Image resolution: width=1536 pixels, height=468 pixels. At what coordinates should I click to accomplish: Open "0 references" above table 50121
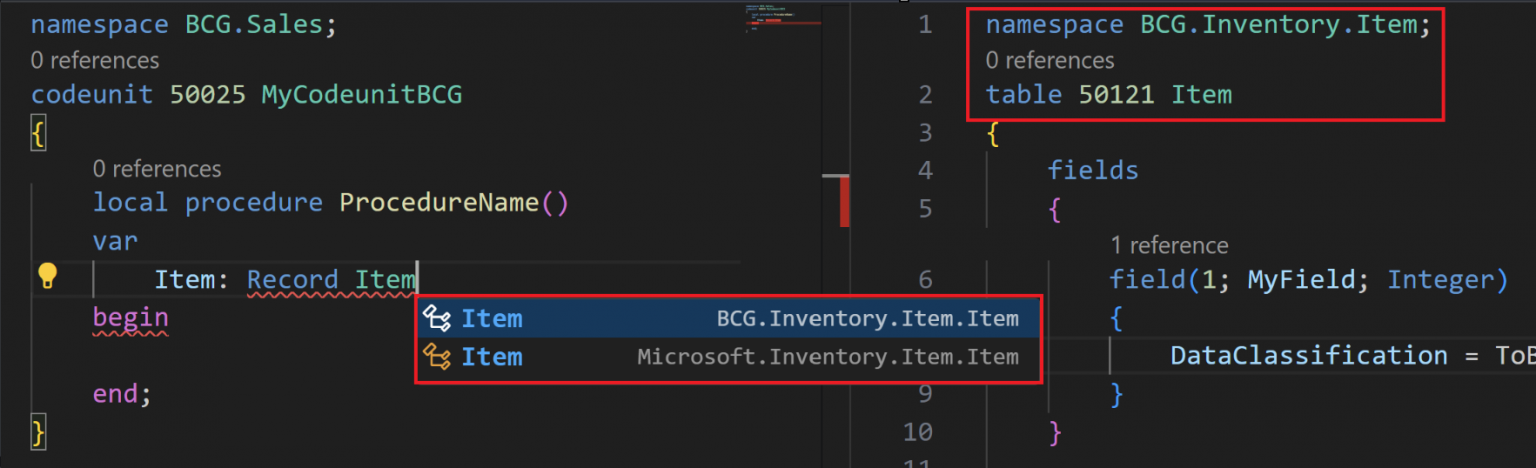click(x=1050, y=61)
